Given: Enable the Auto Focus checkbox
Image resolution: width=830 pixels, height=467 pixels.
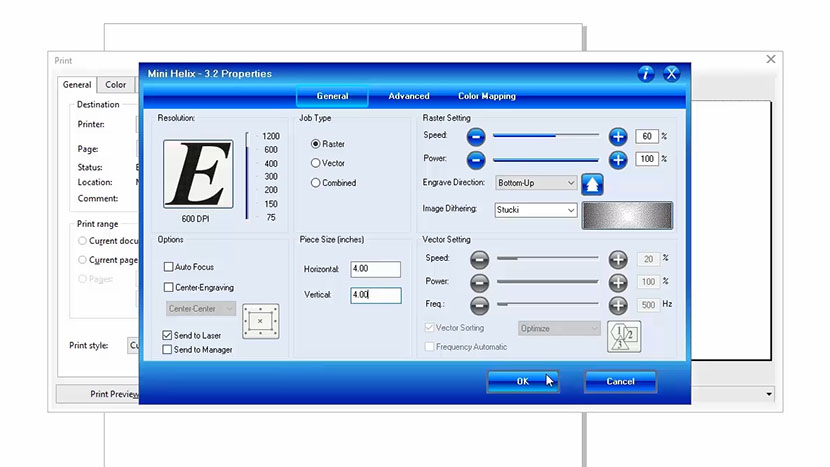Looking at the screenshot, I should pos(168,267).
